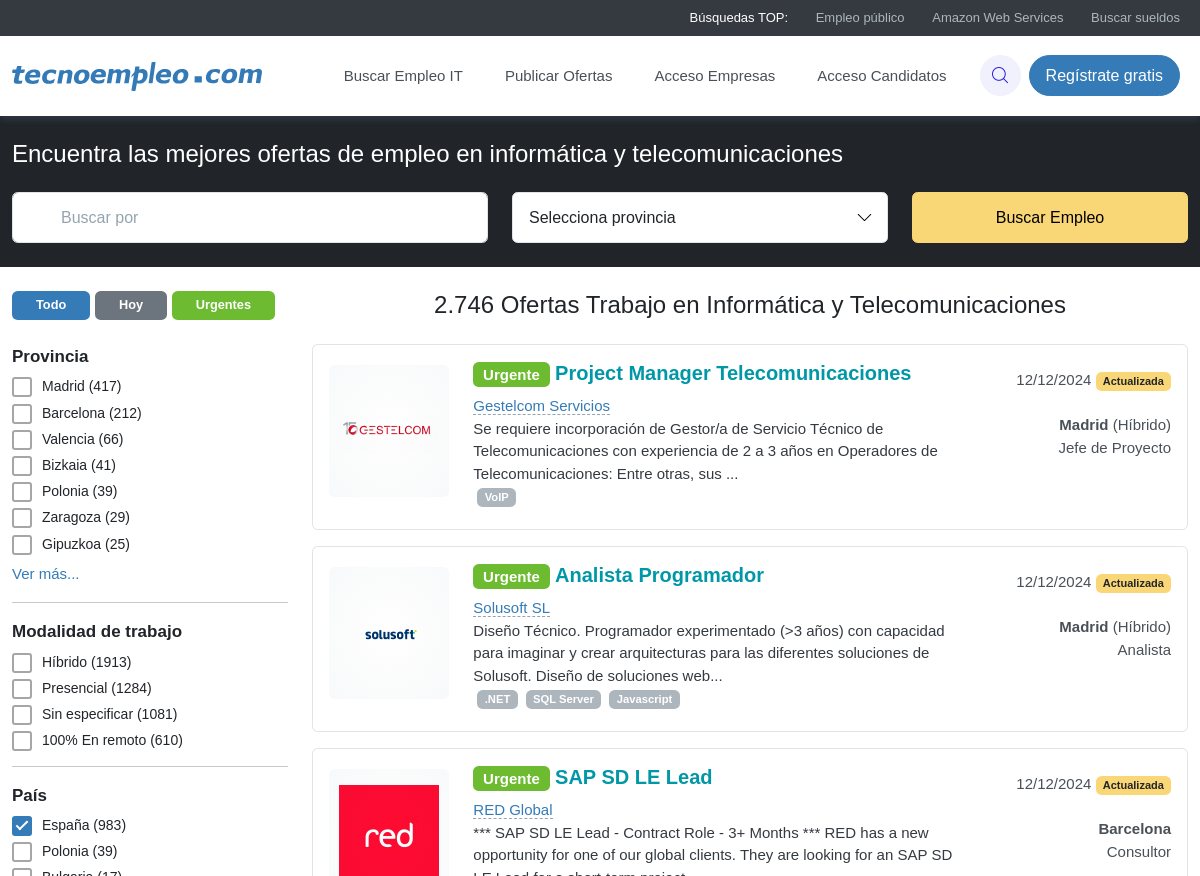
Task: Select the Hoy filter tab
Action: (x=131, y=305)
